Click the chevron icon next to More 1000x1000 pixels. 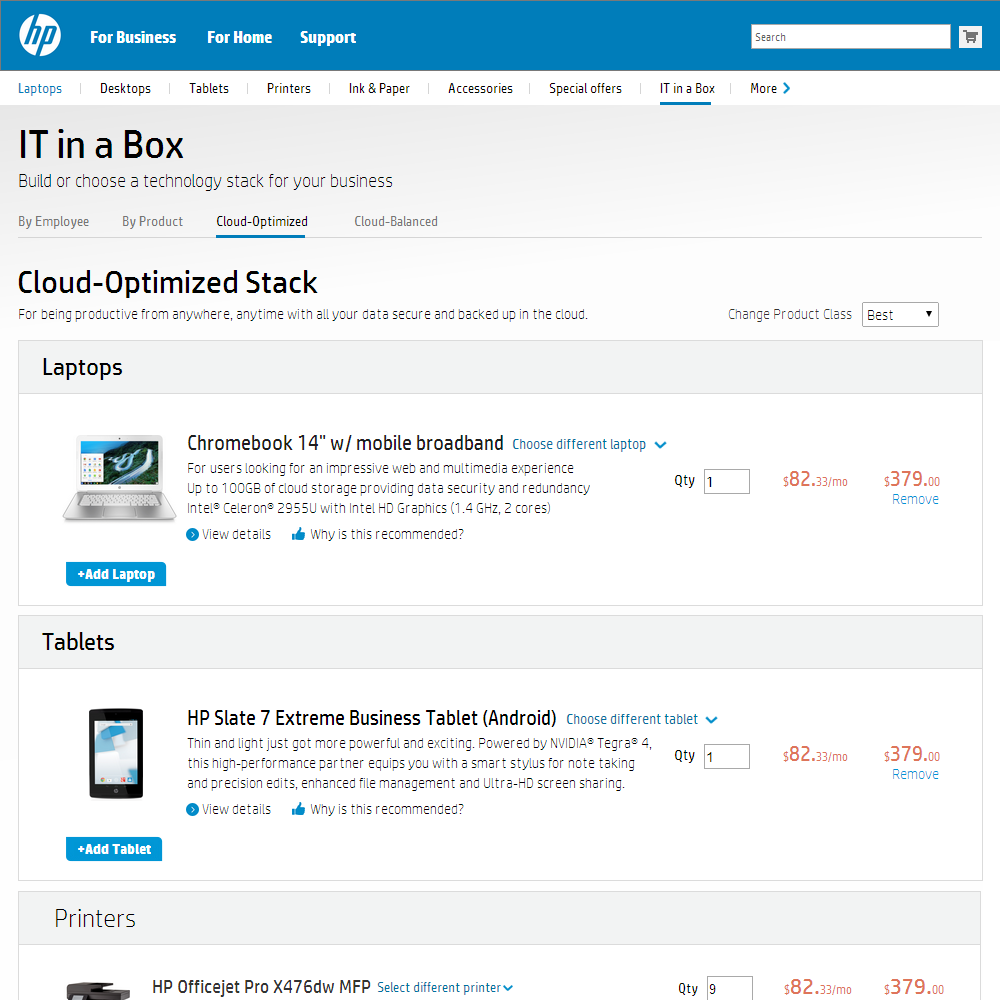[787, 88]
